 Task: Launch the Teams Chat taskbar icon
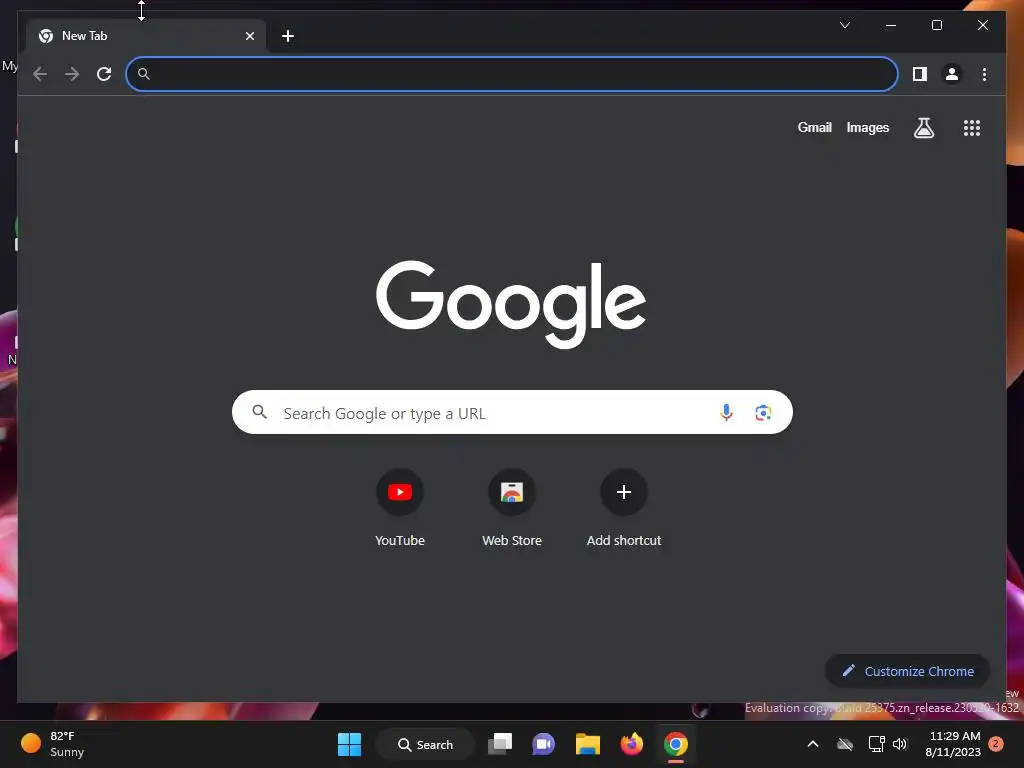point(543,744)
